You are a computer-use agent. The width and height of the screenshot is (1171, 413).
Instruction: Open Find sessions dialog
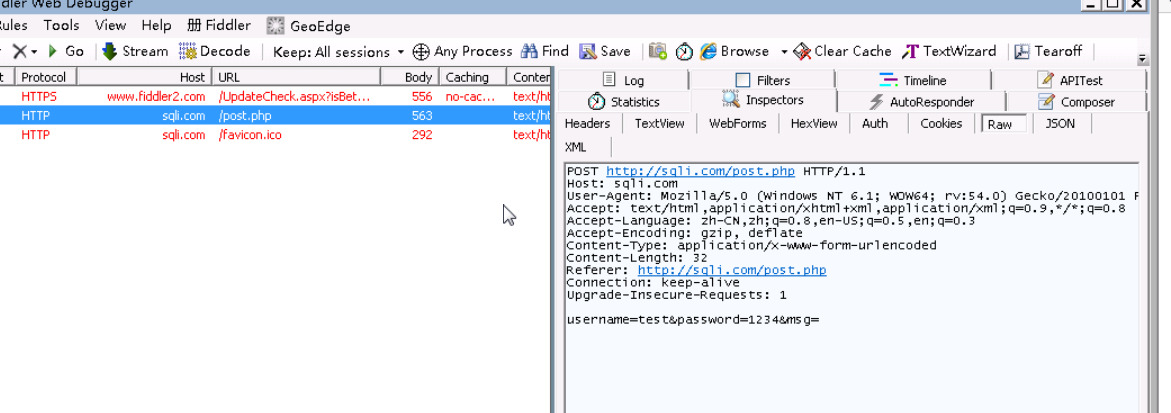545,52
